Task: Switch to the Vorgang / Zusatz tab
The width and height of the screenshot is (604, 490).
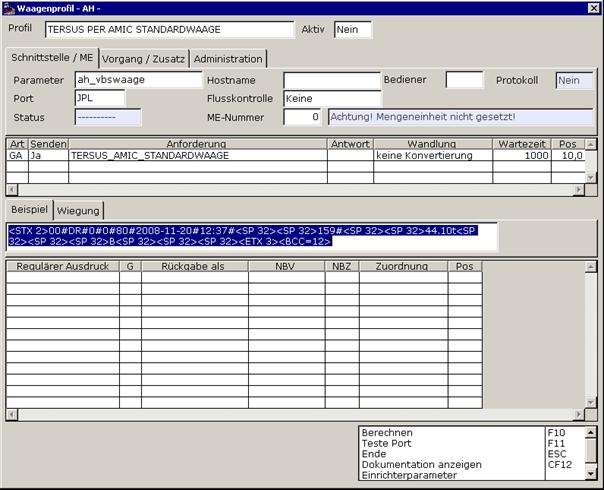Action: point(143,59)
